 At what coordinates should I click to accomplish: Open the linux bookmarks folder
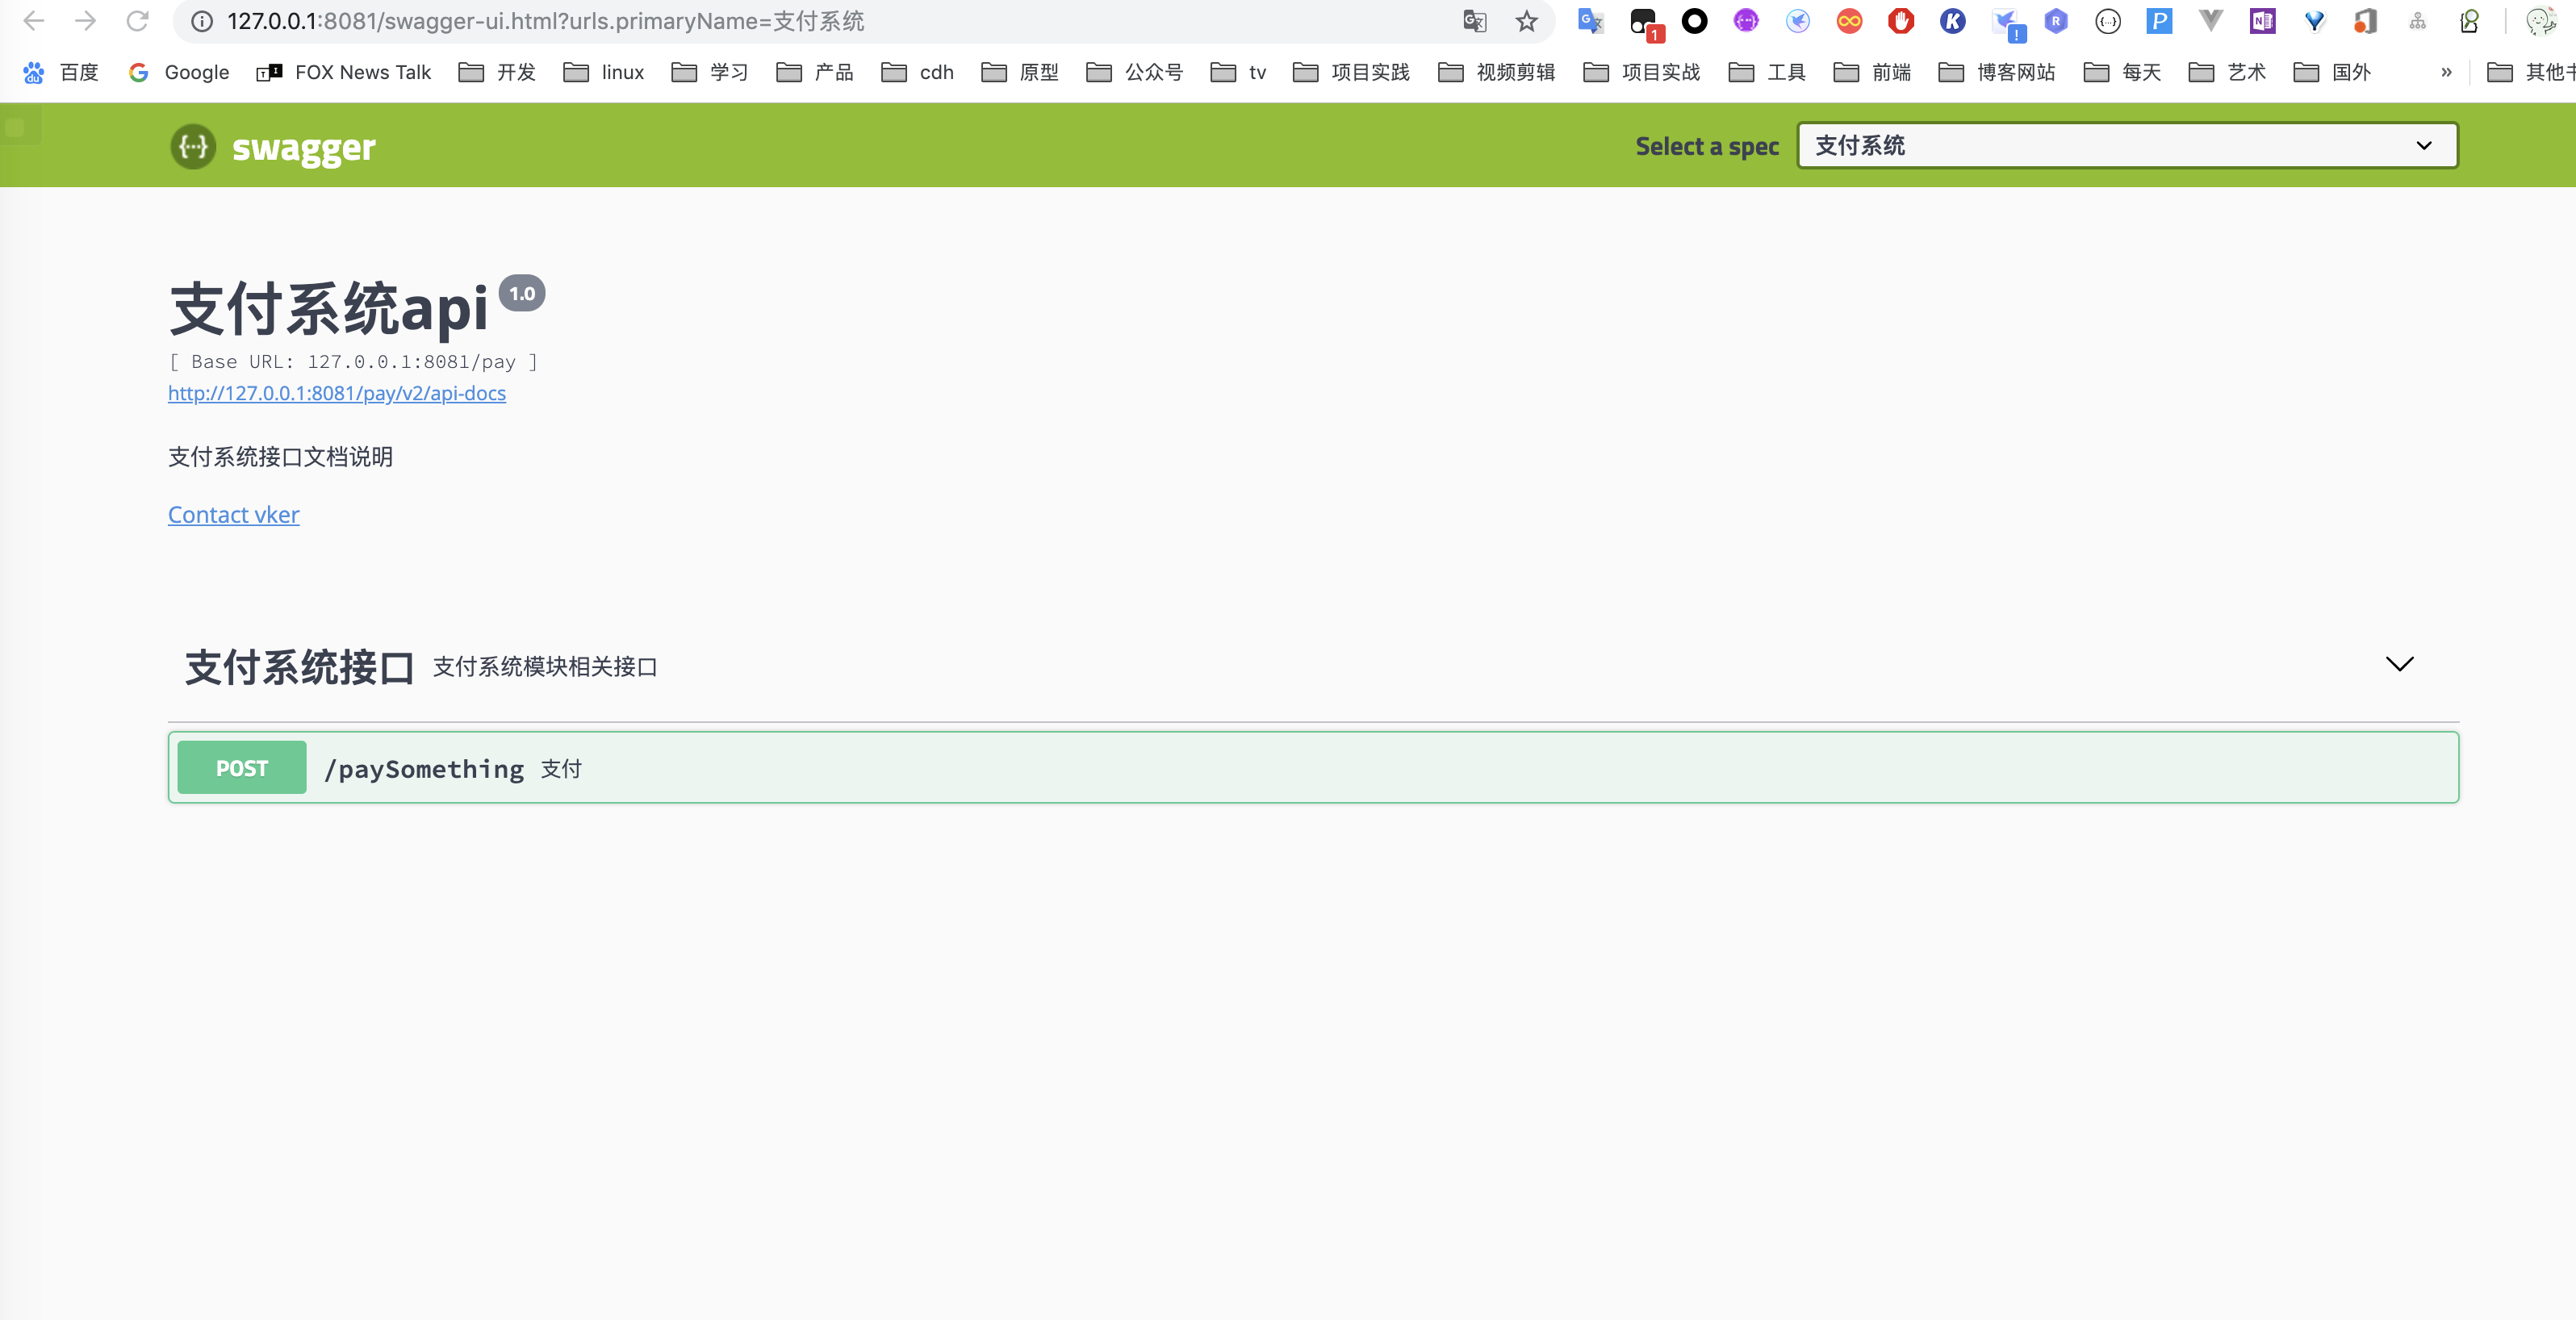604,72
